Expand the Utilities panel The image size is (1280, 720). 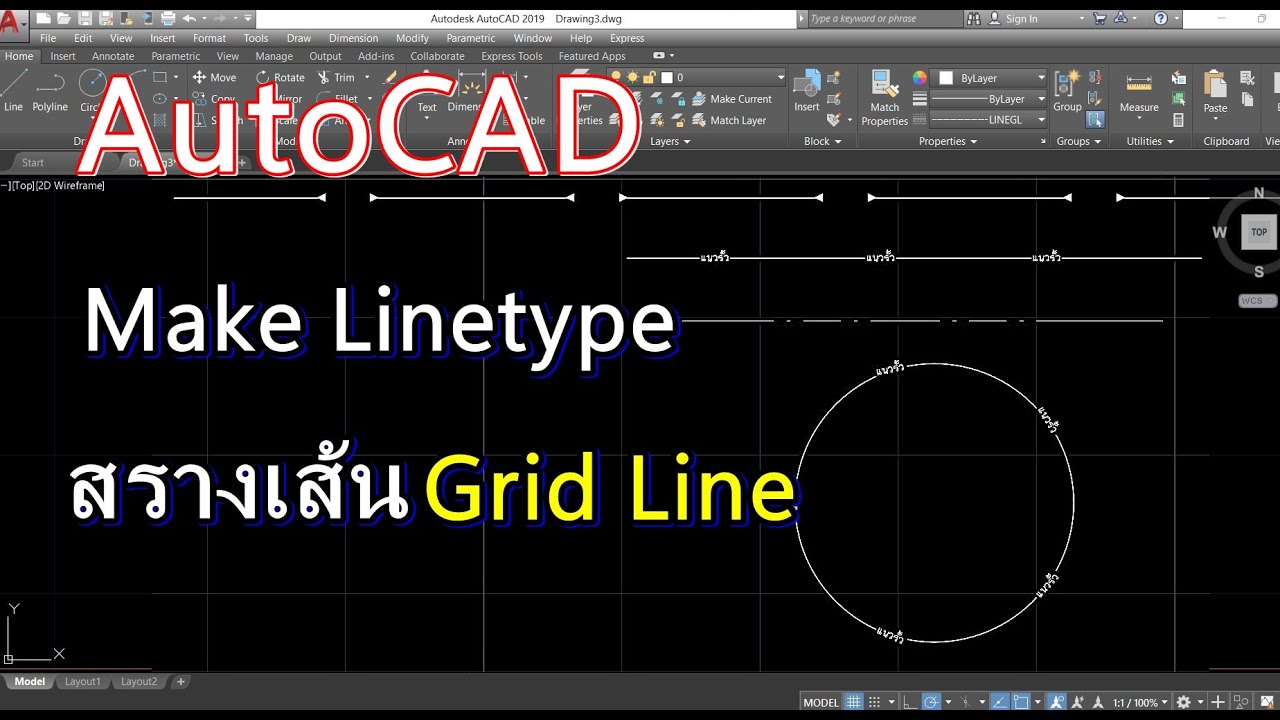pos(1150,141)
